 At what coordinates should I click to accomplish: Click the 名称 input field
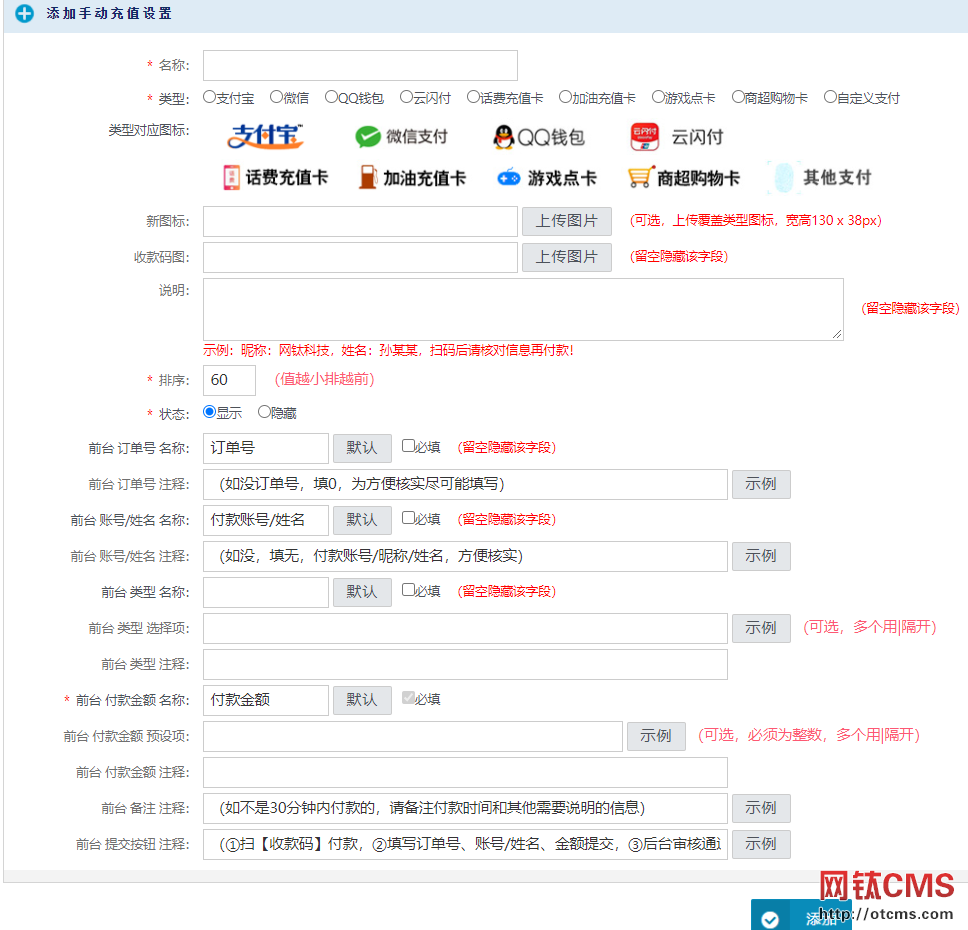coord(361,65)
